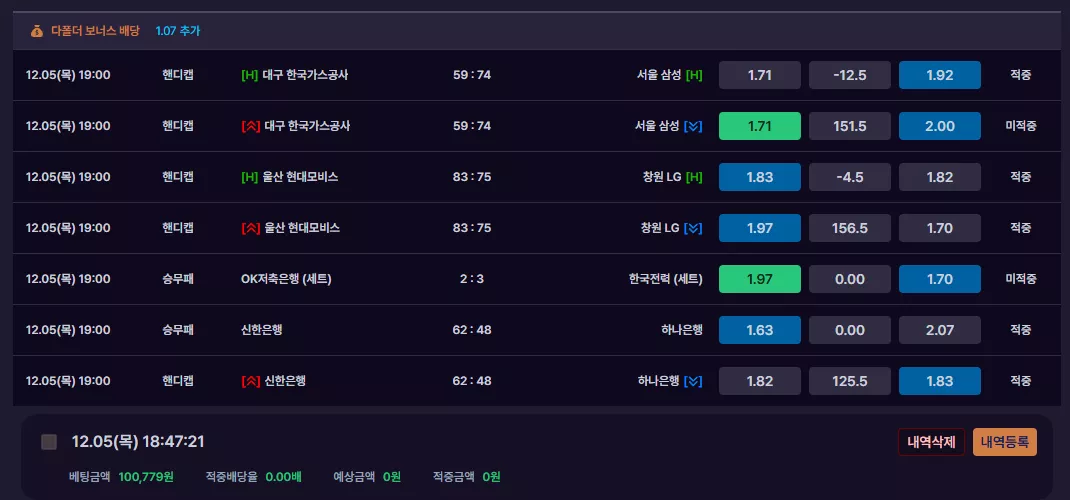The width and height of the screenshot is (1070, 500).
Task: Select green 1.97 odds for OK저축은행
Action: coord(760,279)
